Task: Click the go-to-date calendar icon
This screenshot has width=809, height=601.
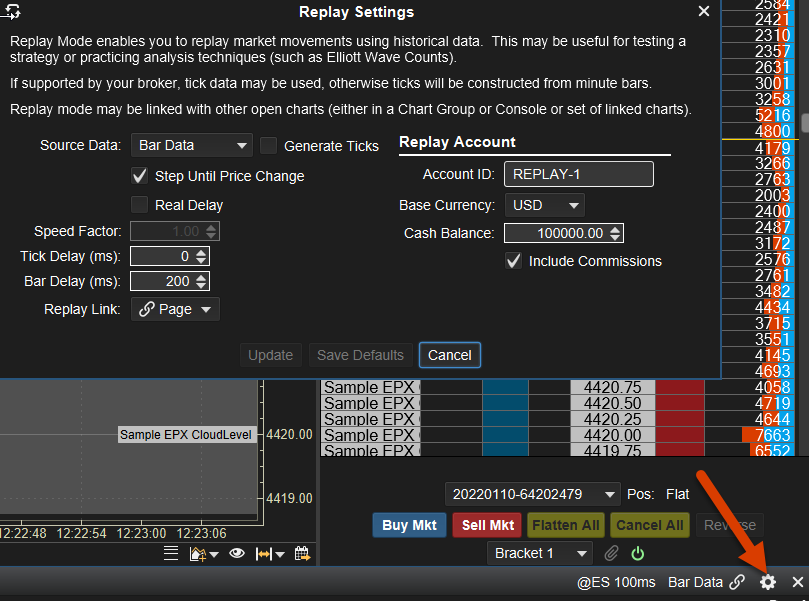Action: [x=301, y=553]
